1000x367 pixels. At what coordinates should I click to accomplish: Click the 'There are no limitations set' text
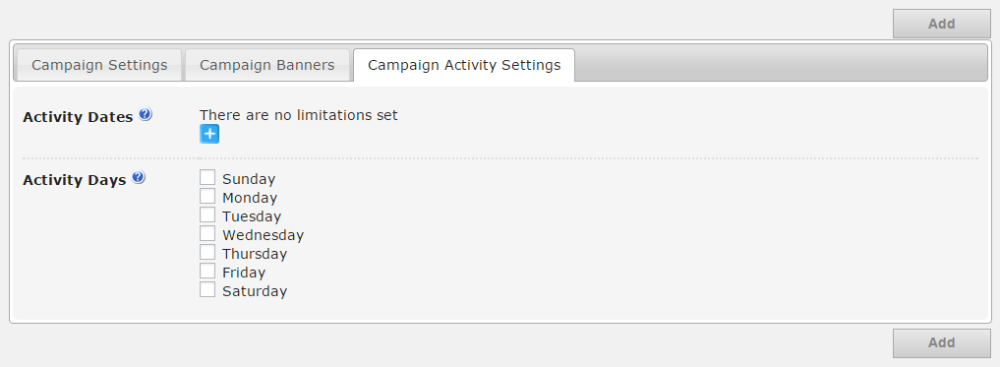(x=298, y=115)
